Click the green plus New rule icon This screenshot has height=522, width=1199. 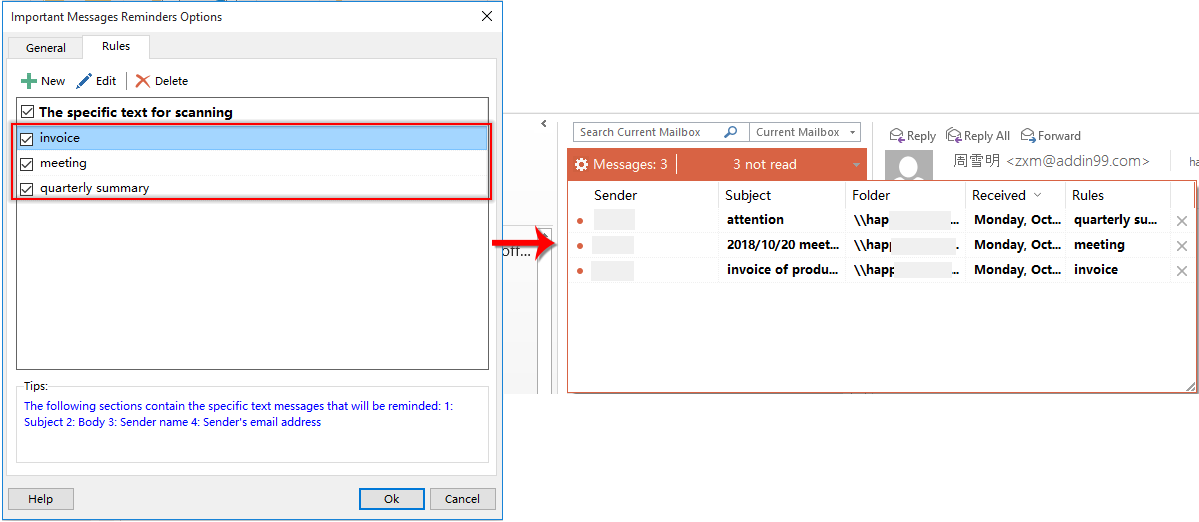pos(29,81)
